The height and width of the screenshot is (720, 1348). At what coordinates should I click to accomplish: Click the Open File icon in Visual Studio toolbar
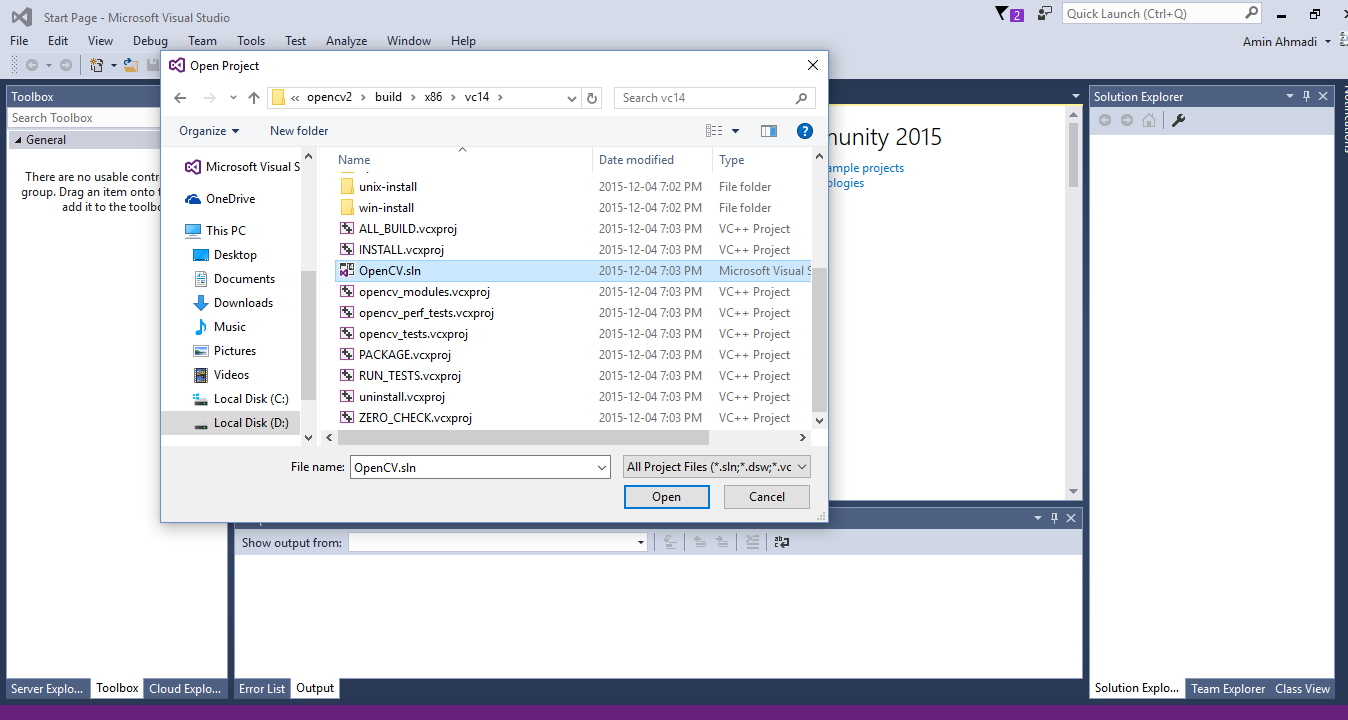click(x=130, y=65)
